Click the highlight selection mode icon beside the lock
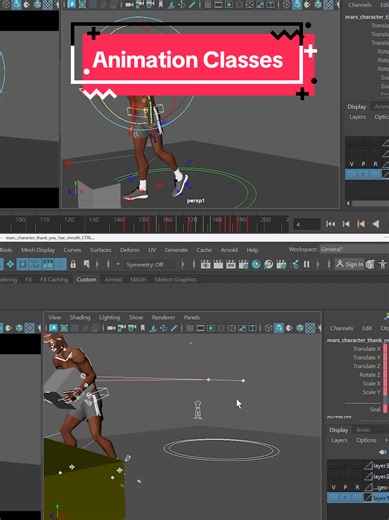 [x=87, y=265]
